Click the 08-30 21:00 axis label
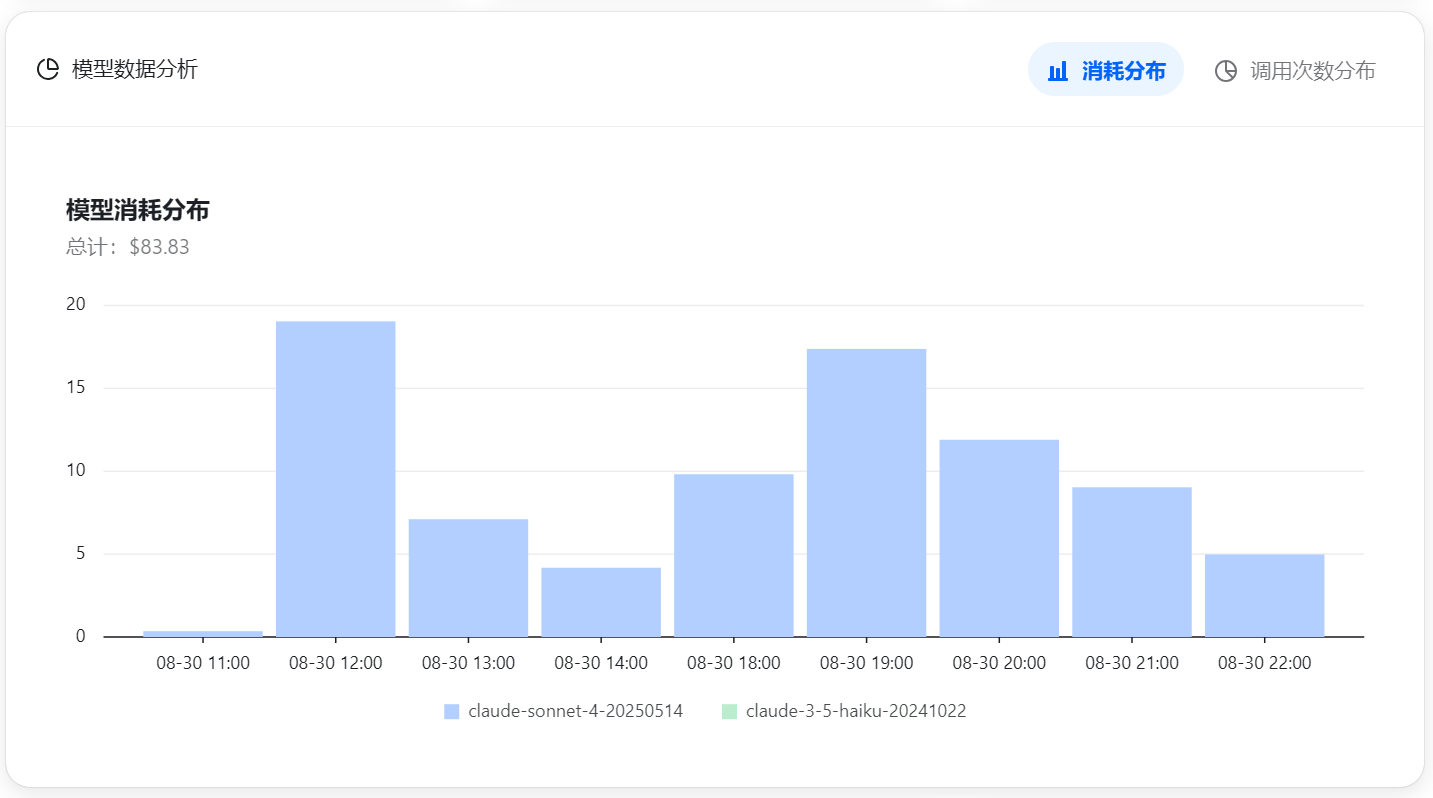Viewport: 1433px width, 798px height. [1132, 663]
